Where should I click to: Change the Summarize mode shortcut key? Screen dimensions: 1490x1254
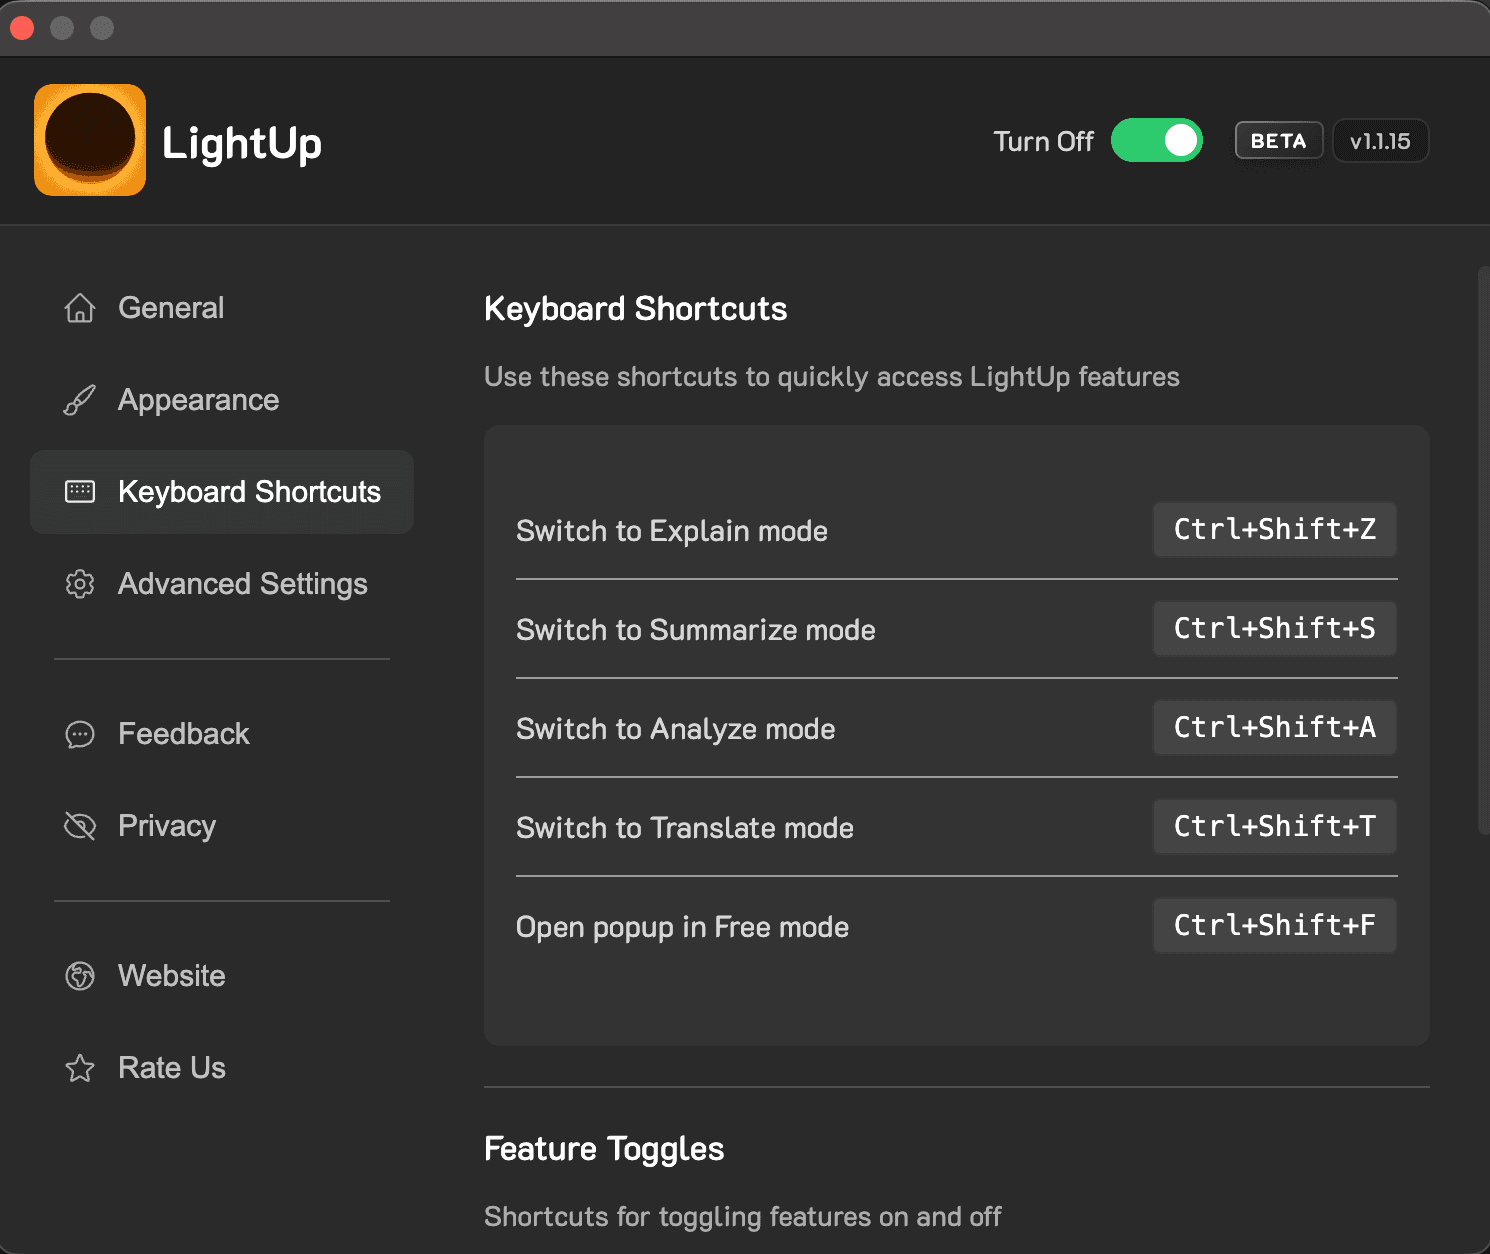click(x=1274, y=628)
